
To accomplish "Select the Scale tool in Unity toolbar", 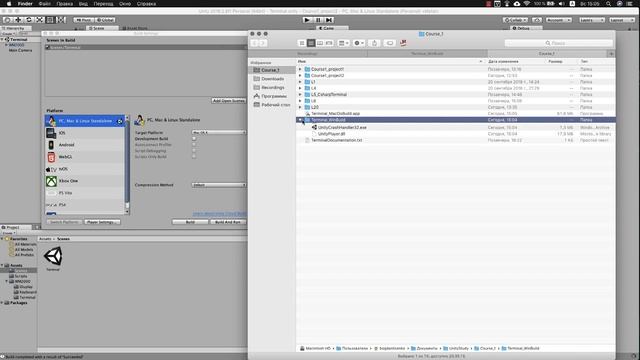I will [x=39, y=20].
